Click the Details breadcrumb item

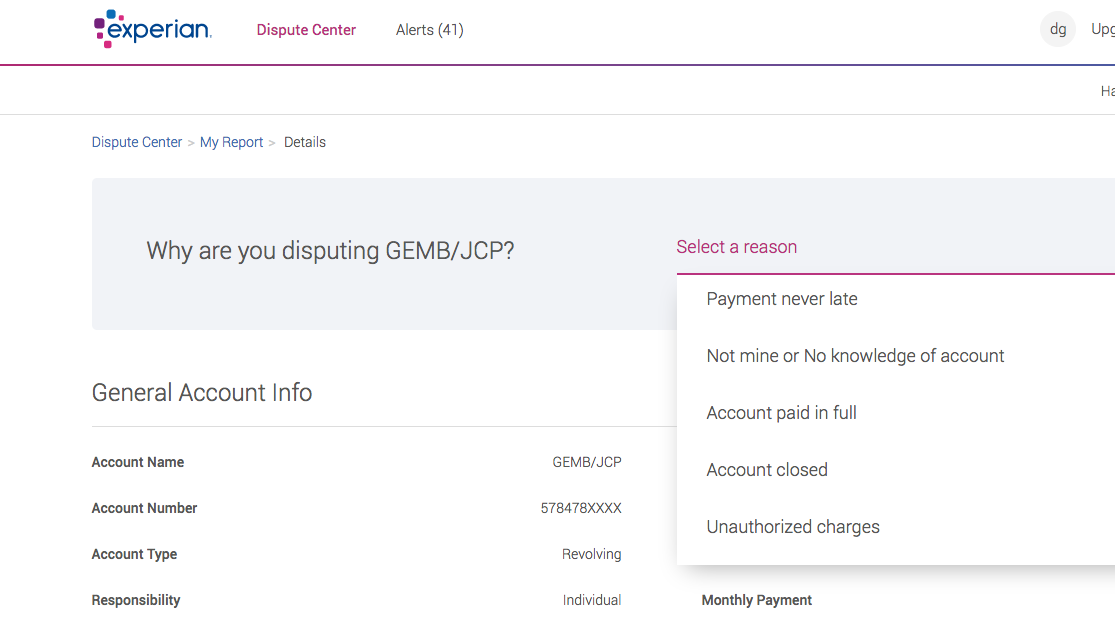305,142
